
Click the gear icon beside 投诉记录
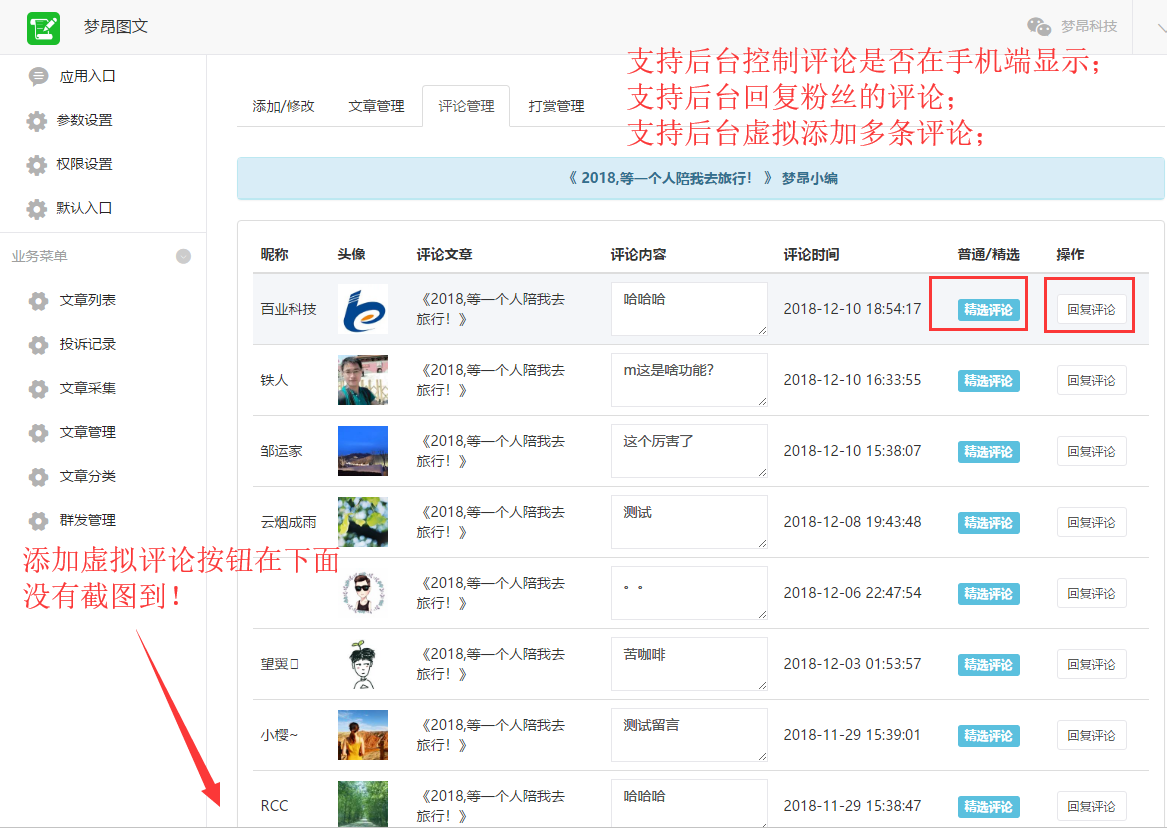tap(38, 345)
